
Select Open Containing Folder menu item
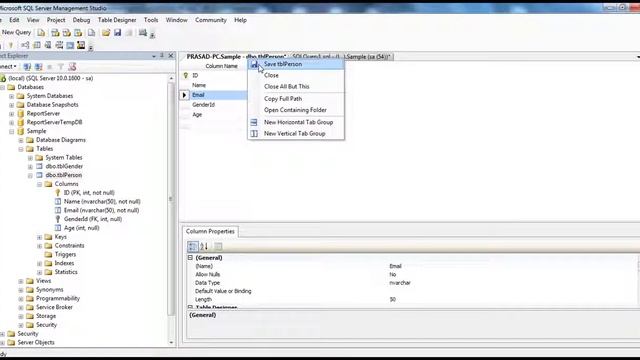(x=296, y=110)
